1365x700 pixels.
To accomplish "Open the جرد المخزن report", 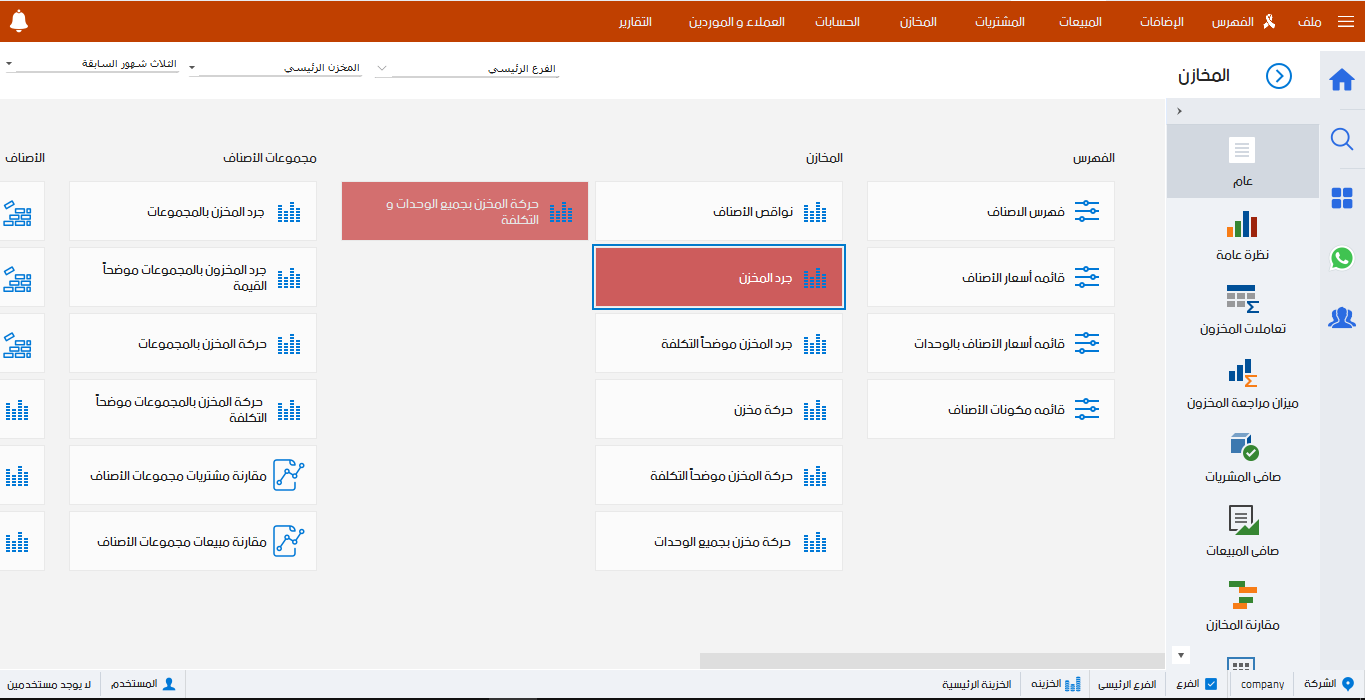I will (x=719, y=278).
